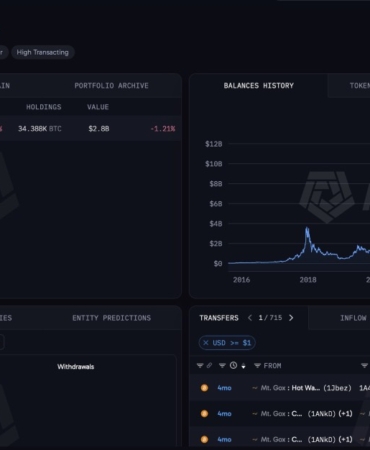Remove the USD >= $1 filter with X
The image size is (370, 450).
[x=206, y=343]
